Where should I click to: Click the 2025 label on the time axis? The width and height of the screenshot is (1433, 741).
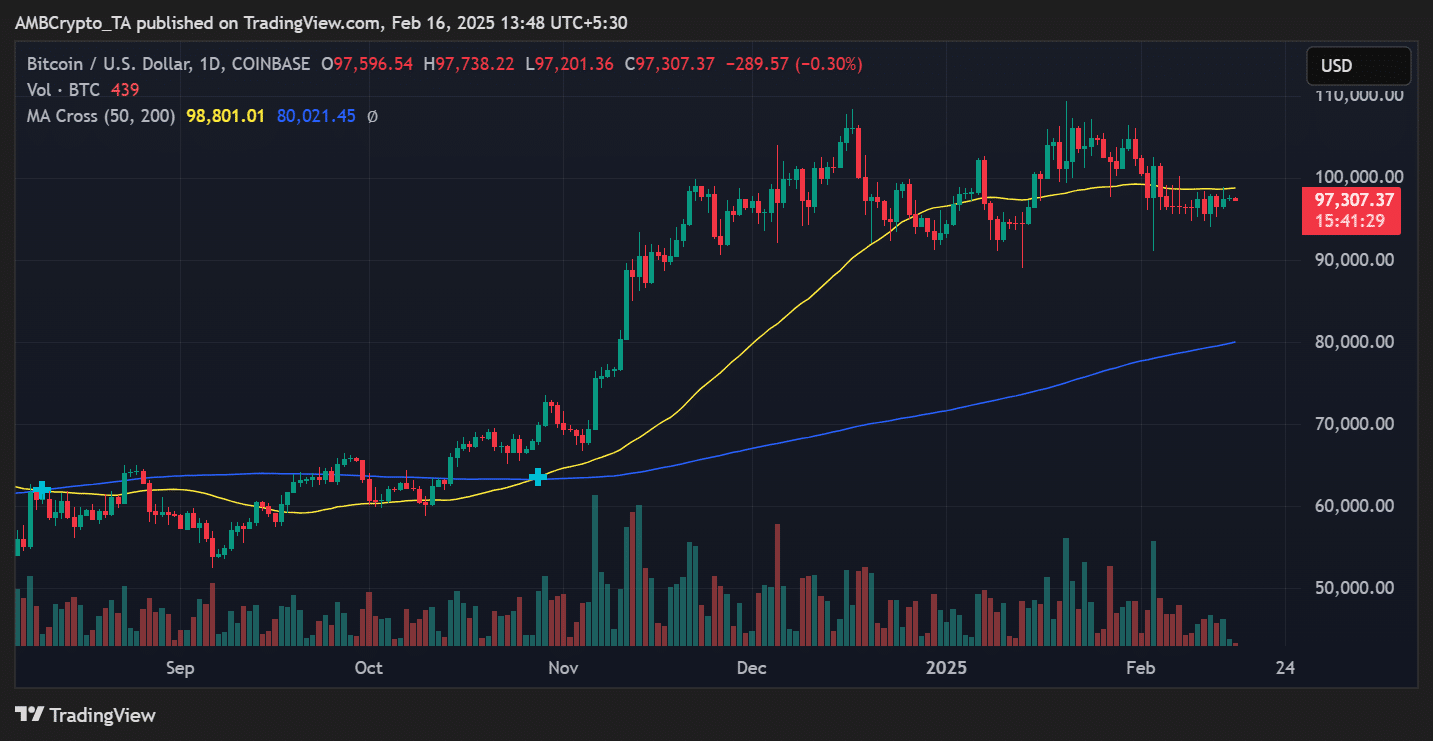[946, 667]
